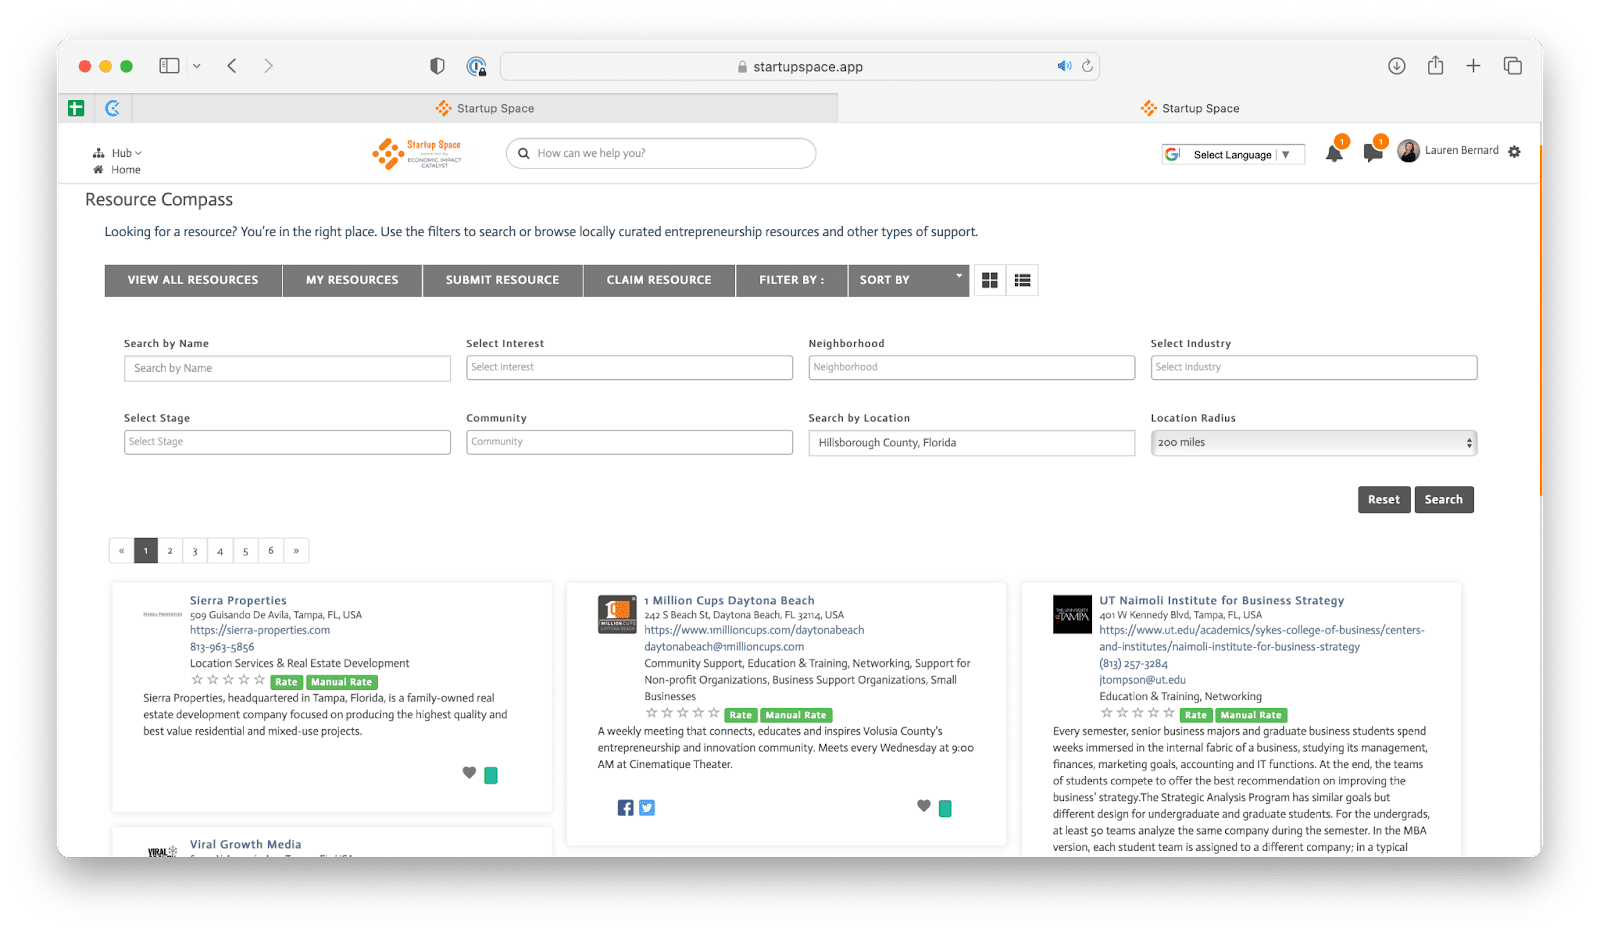Viewport: 1600px width, 933px height.
Task: Open the Sort By dropdown
Action: coord(908,280)
